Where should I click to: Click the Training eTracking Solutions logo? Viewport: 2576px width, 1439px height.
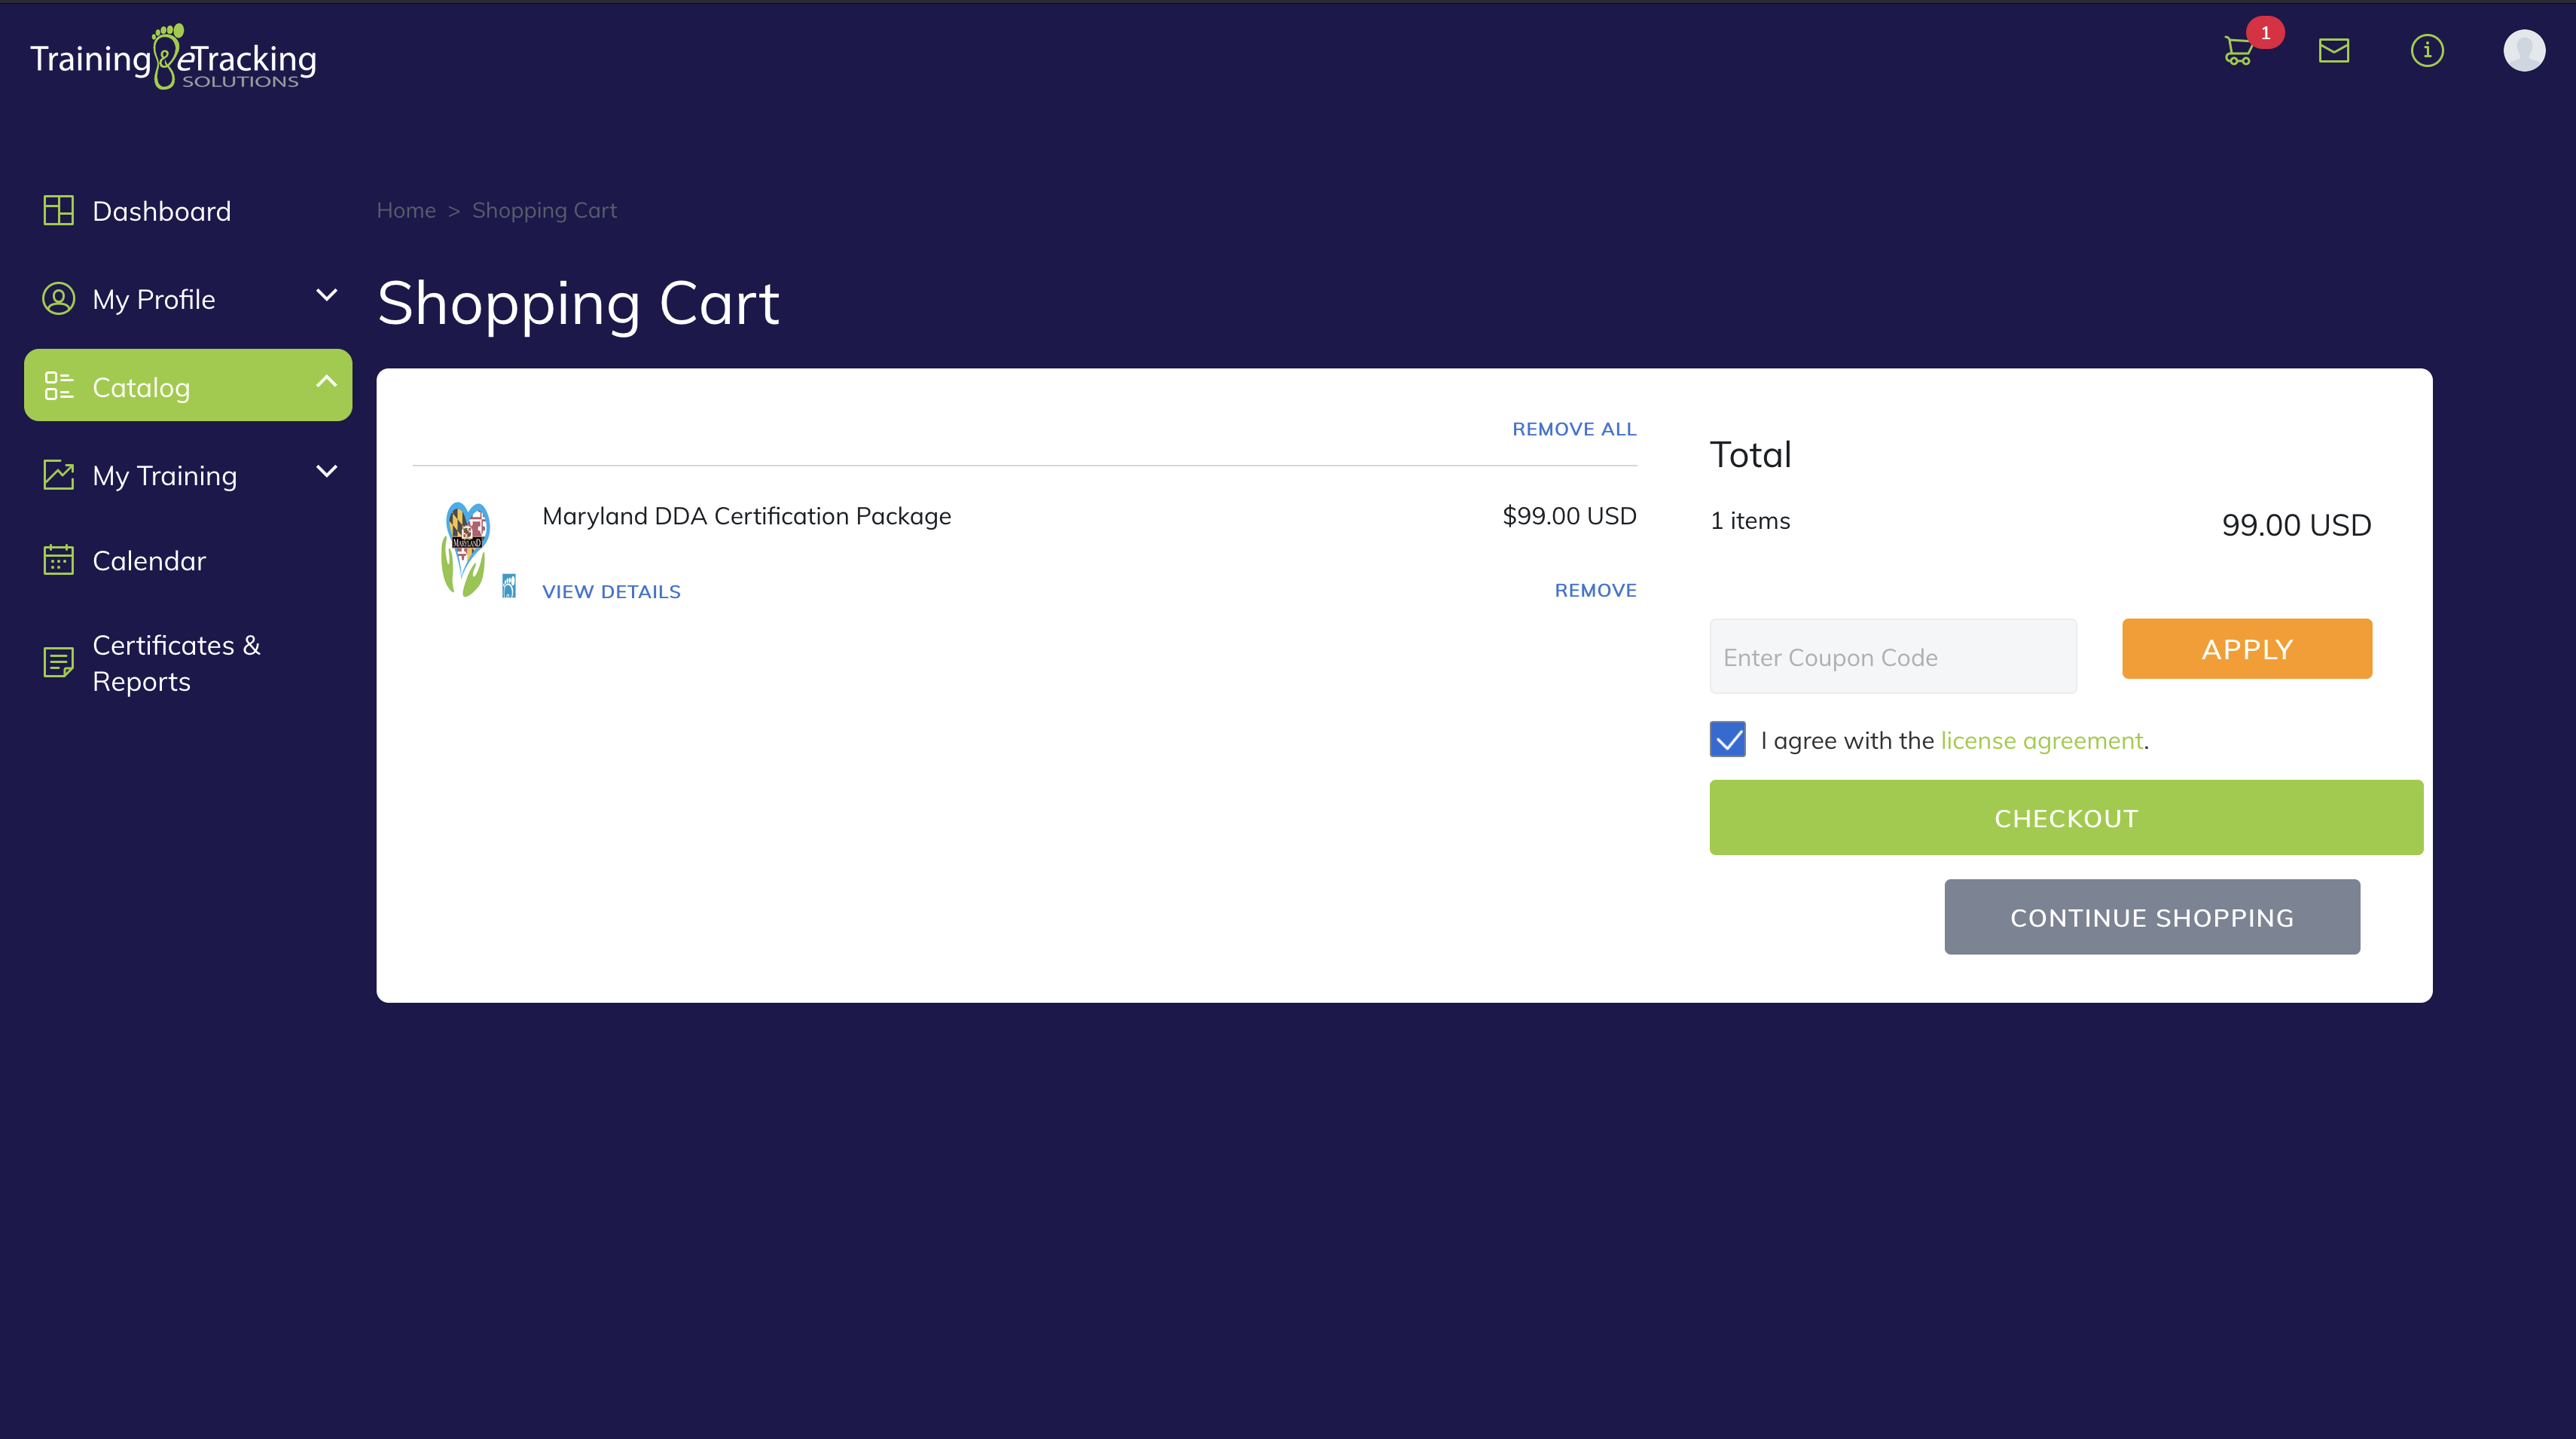[x=173, y=58]
